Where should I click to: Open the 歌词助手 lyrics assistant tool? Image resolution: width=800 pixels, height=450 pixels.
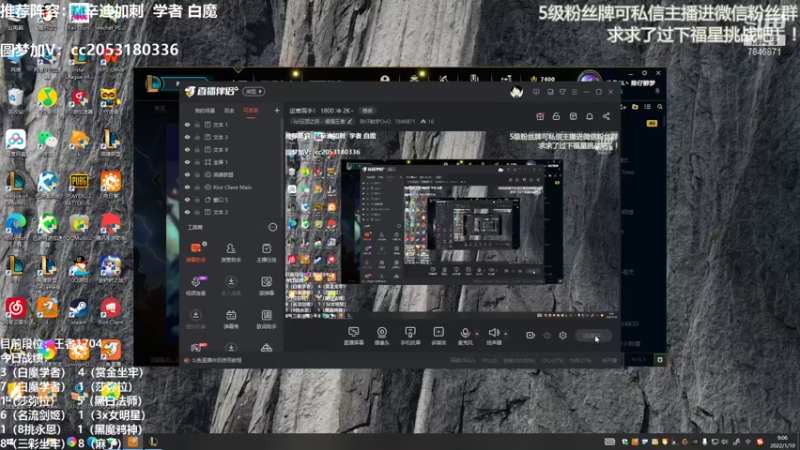pyautogui.click(x=266, y=319)
